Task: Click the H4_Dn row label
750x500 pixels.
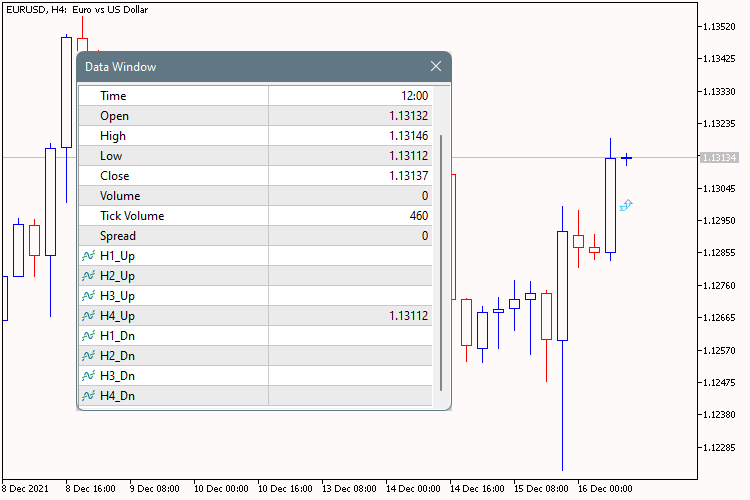Action: coord(117,396)
